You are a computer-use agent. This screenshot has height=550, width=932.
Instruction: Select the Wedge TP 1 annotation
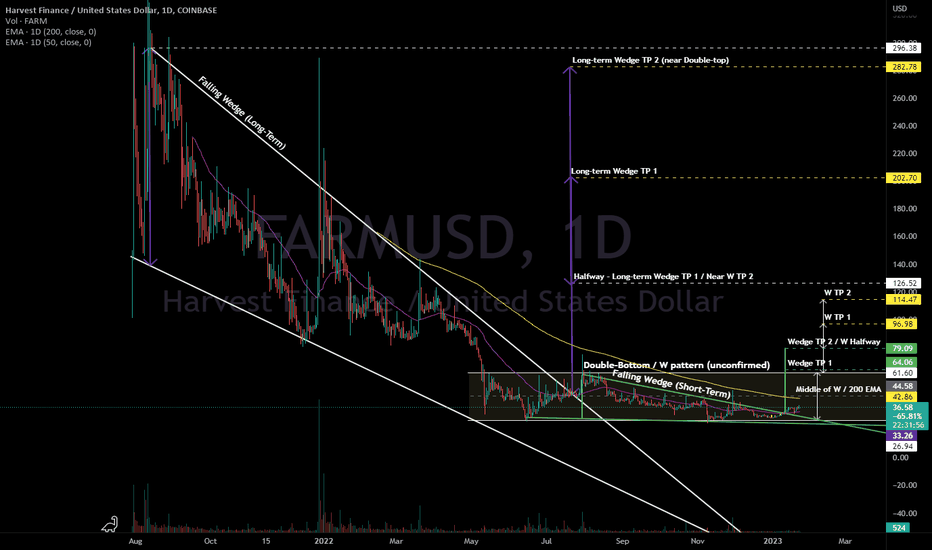point(810,363)
